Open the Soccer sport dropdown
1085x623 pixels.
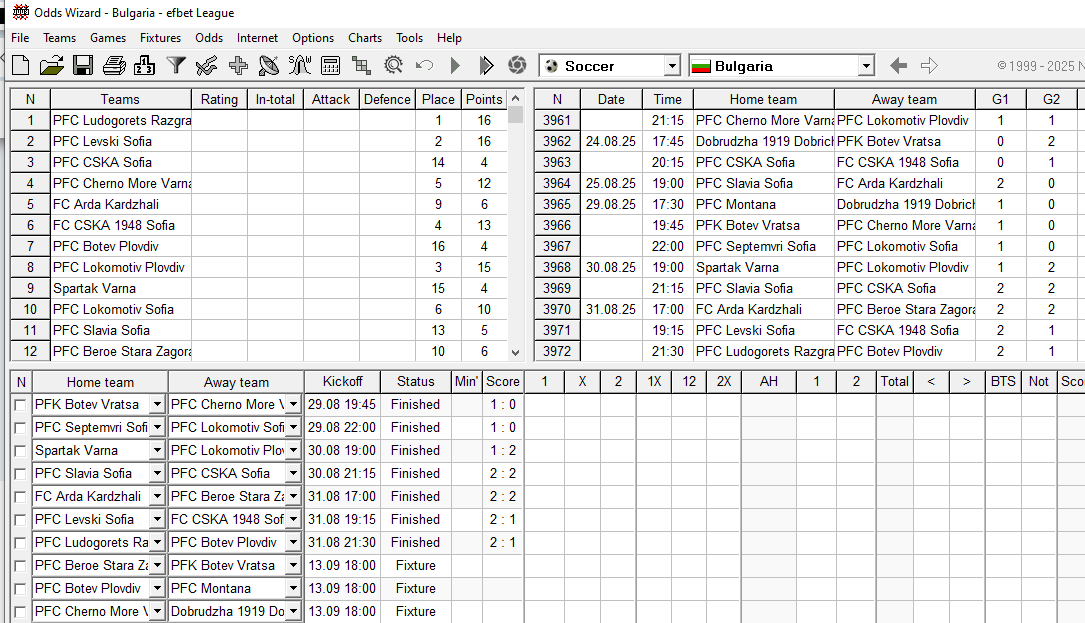(672, 66)
